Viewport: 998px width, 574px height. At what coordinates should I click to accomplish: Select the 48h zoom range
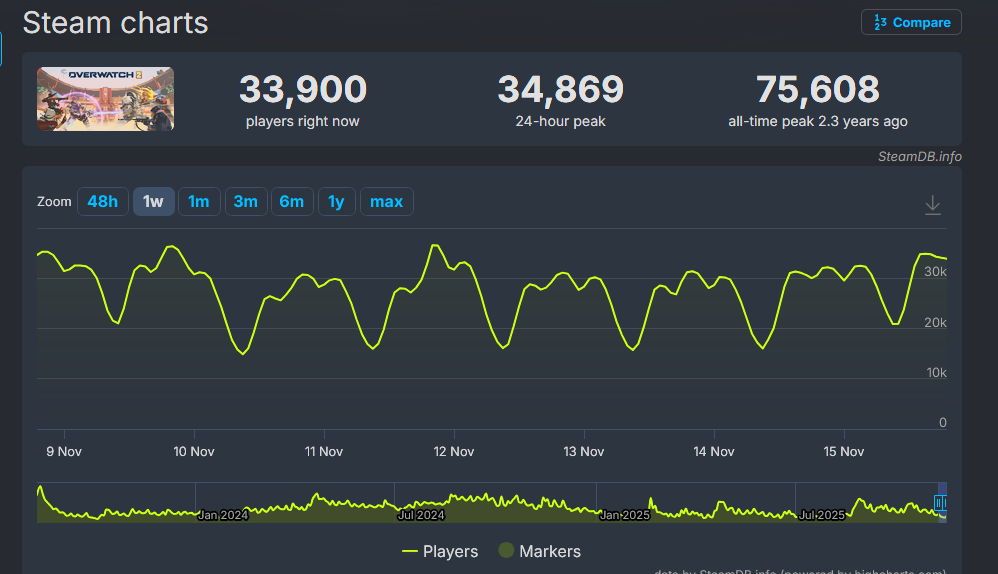102,202
